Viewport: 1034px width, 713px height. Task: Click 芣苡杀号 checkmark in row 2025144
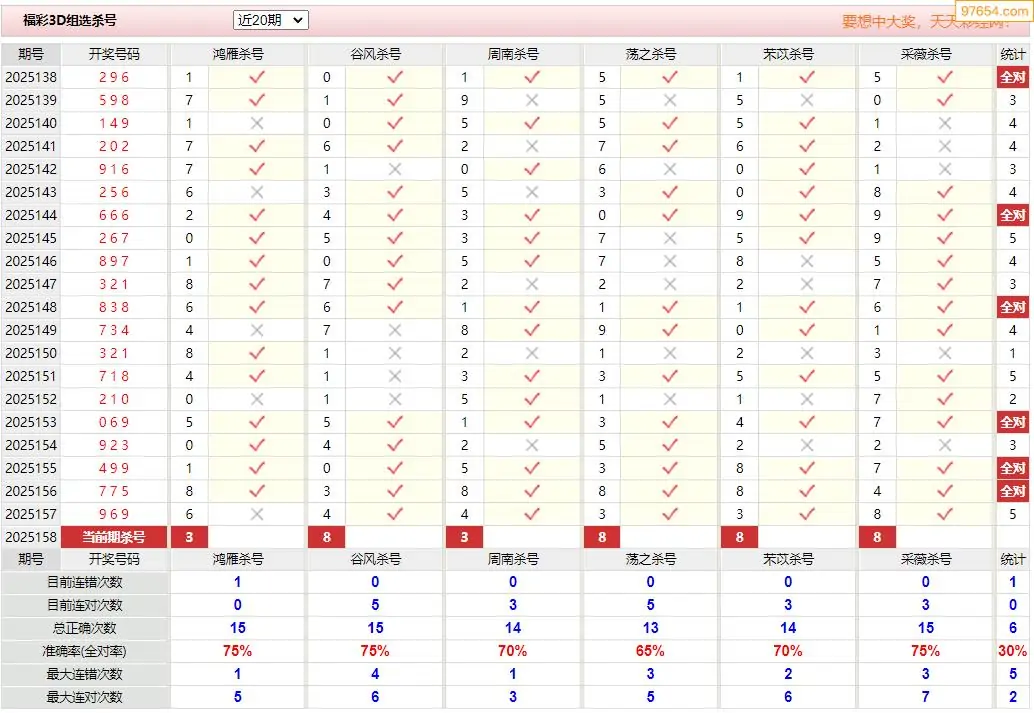[807, 215]
